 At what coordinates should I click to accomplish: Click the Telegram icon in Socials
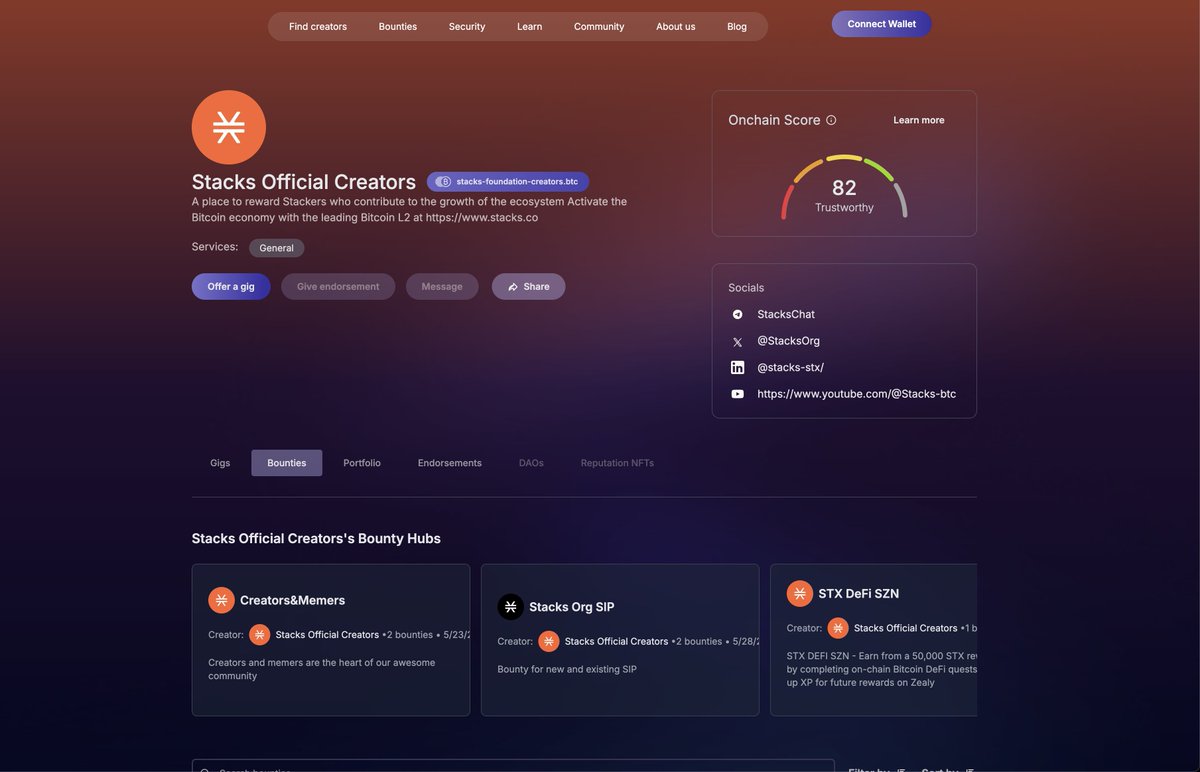pyautogui.click(x=738, y=314)
